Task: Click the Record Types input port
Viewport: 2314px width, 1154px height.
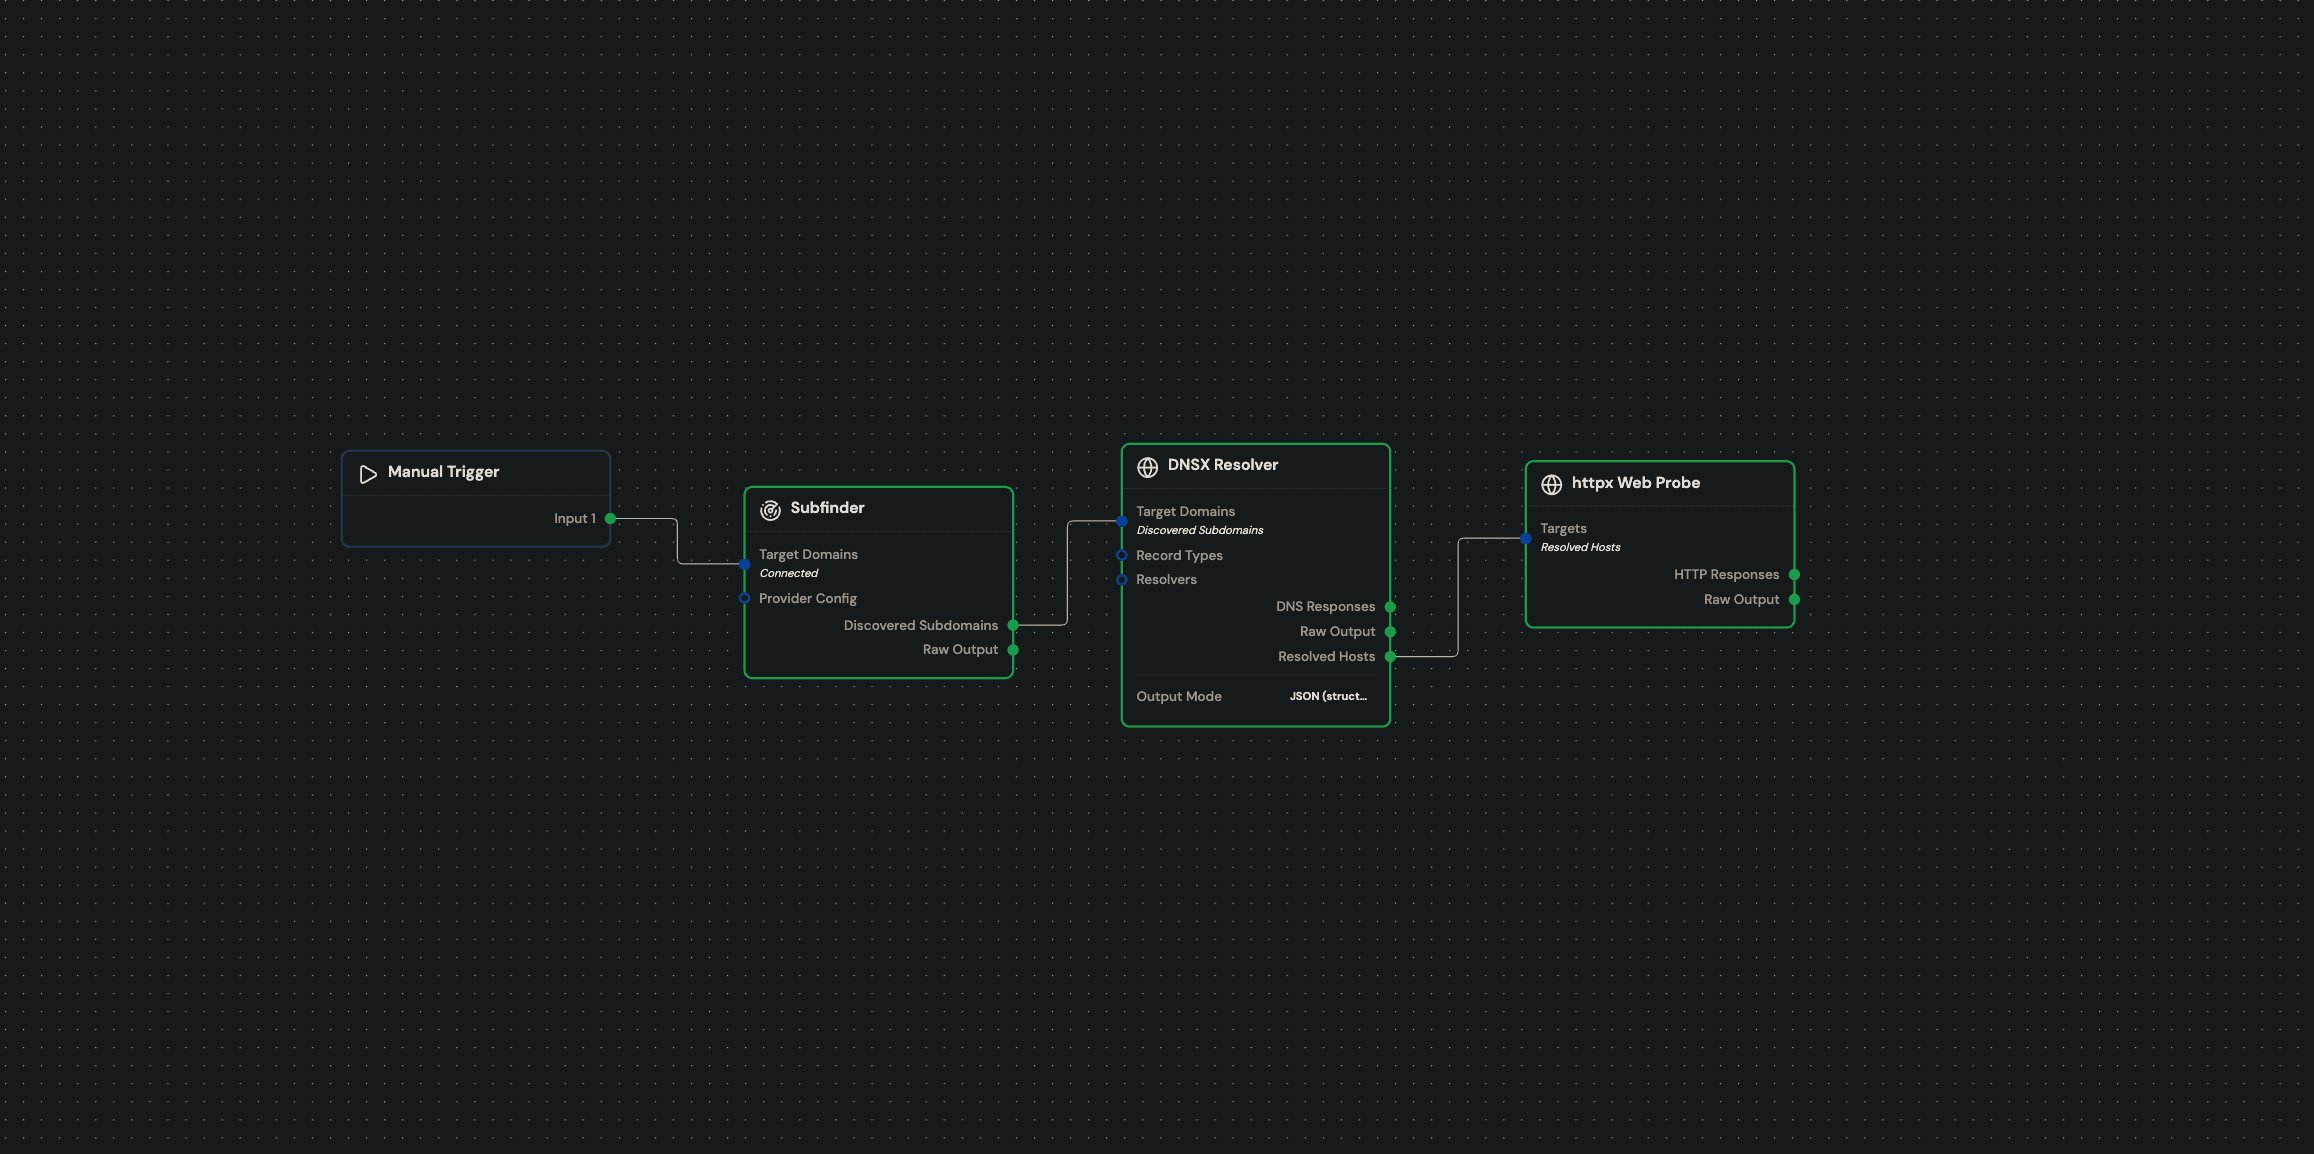Action: coord(1122,555)
